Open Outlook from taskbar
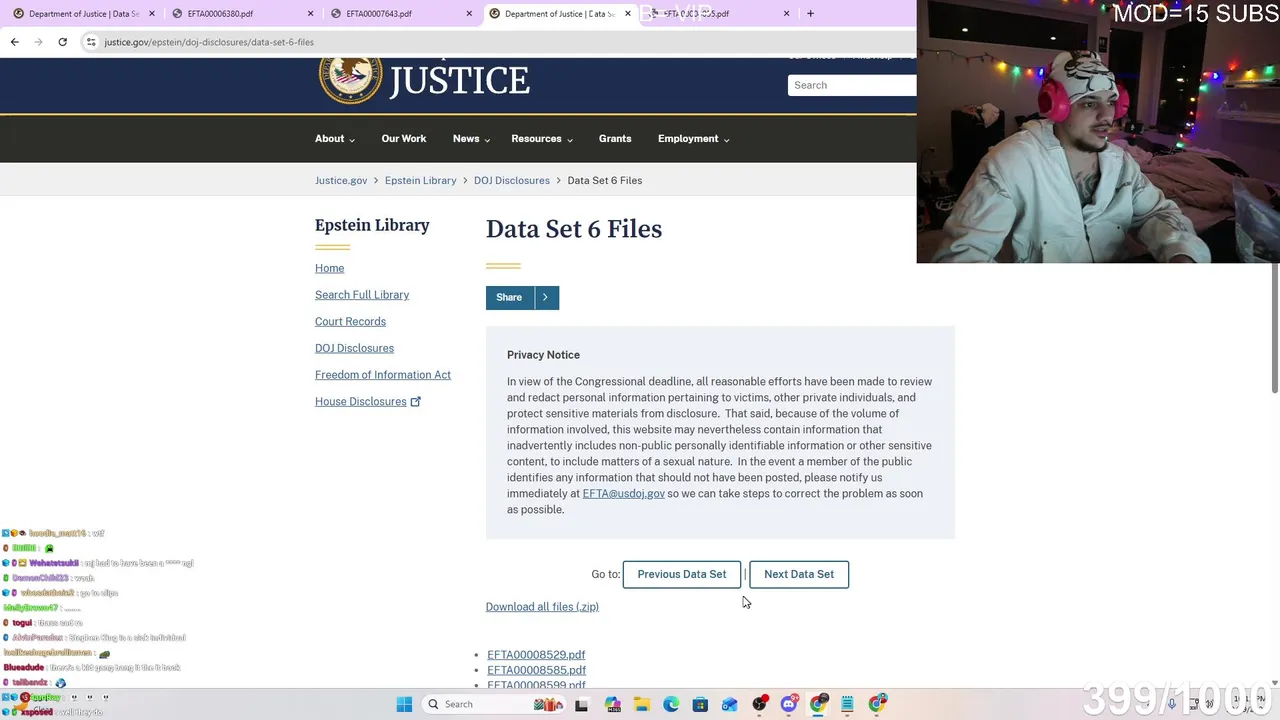Viewport: 1280px width, 720px height. point(730,704)
